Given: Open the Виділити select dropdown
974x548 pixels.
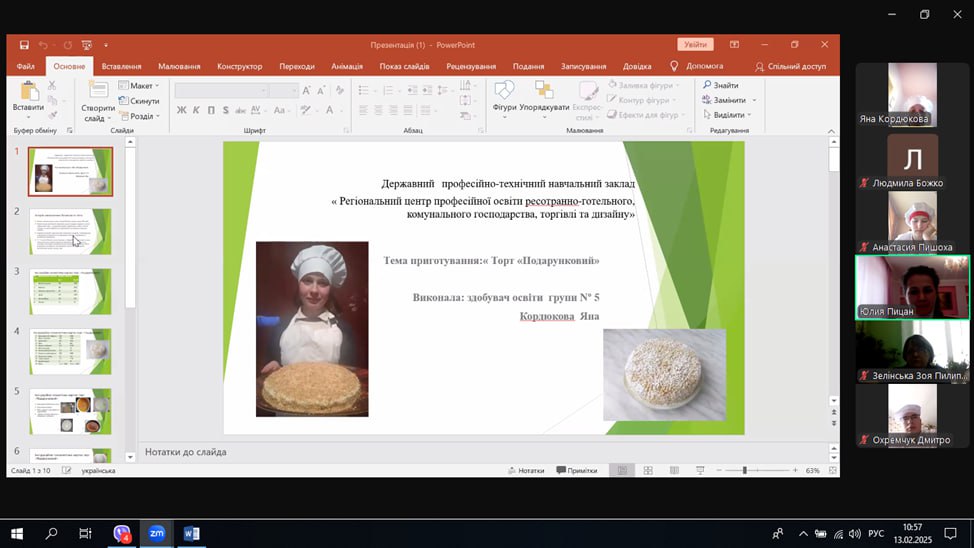Looking at the screenshot, I should [730, 115].
